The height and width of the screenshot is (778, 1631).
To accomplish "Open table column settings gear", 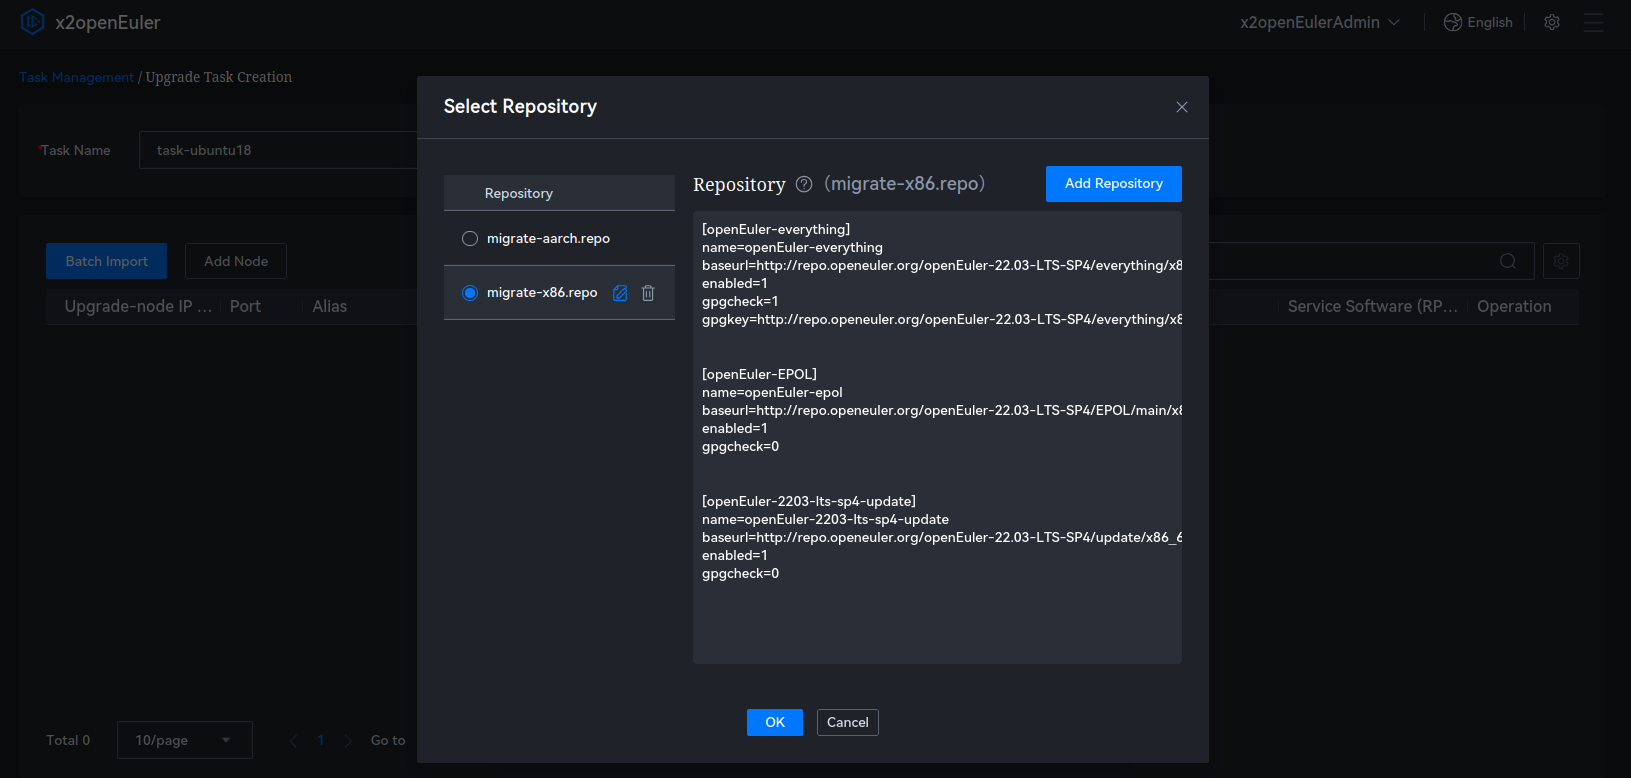I will coord(1561,261).
